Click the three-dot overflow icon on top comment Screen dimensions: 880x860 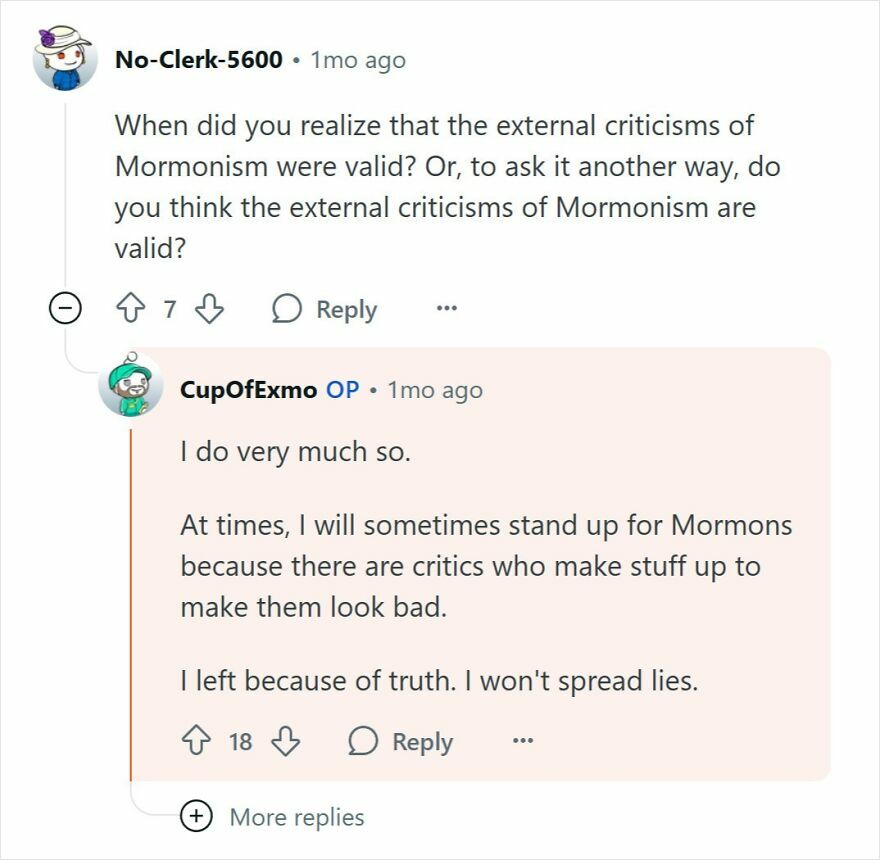point(447,309)
